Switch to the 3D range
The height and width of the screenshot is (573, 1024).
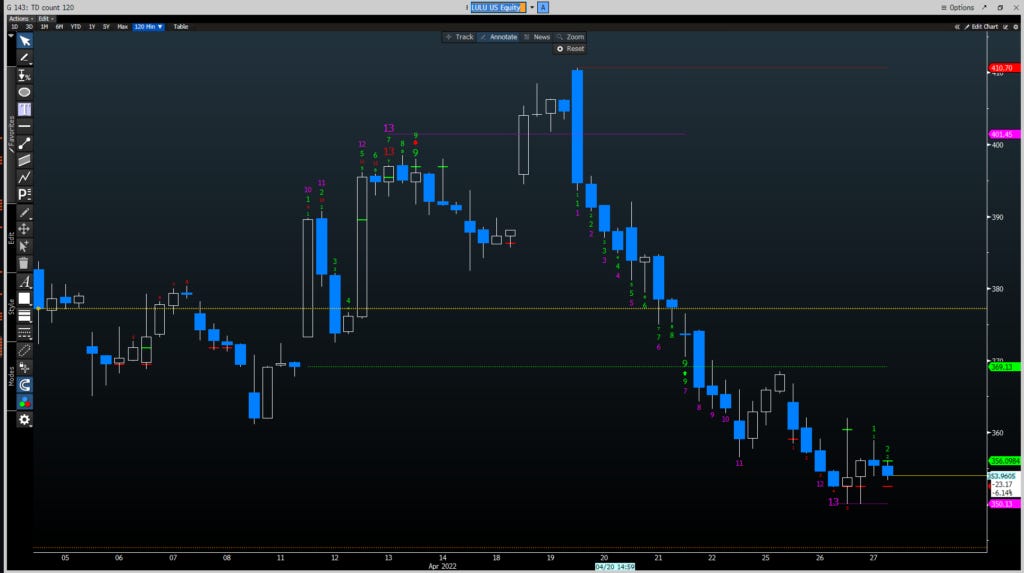(29, 27)
